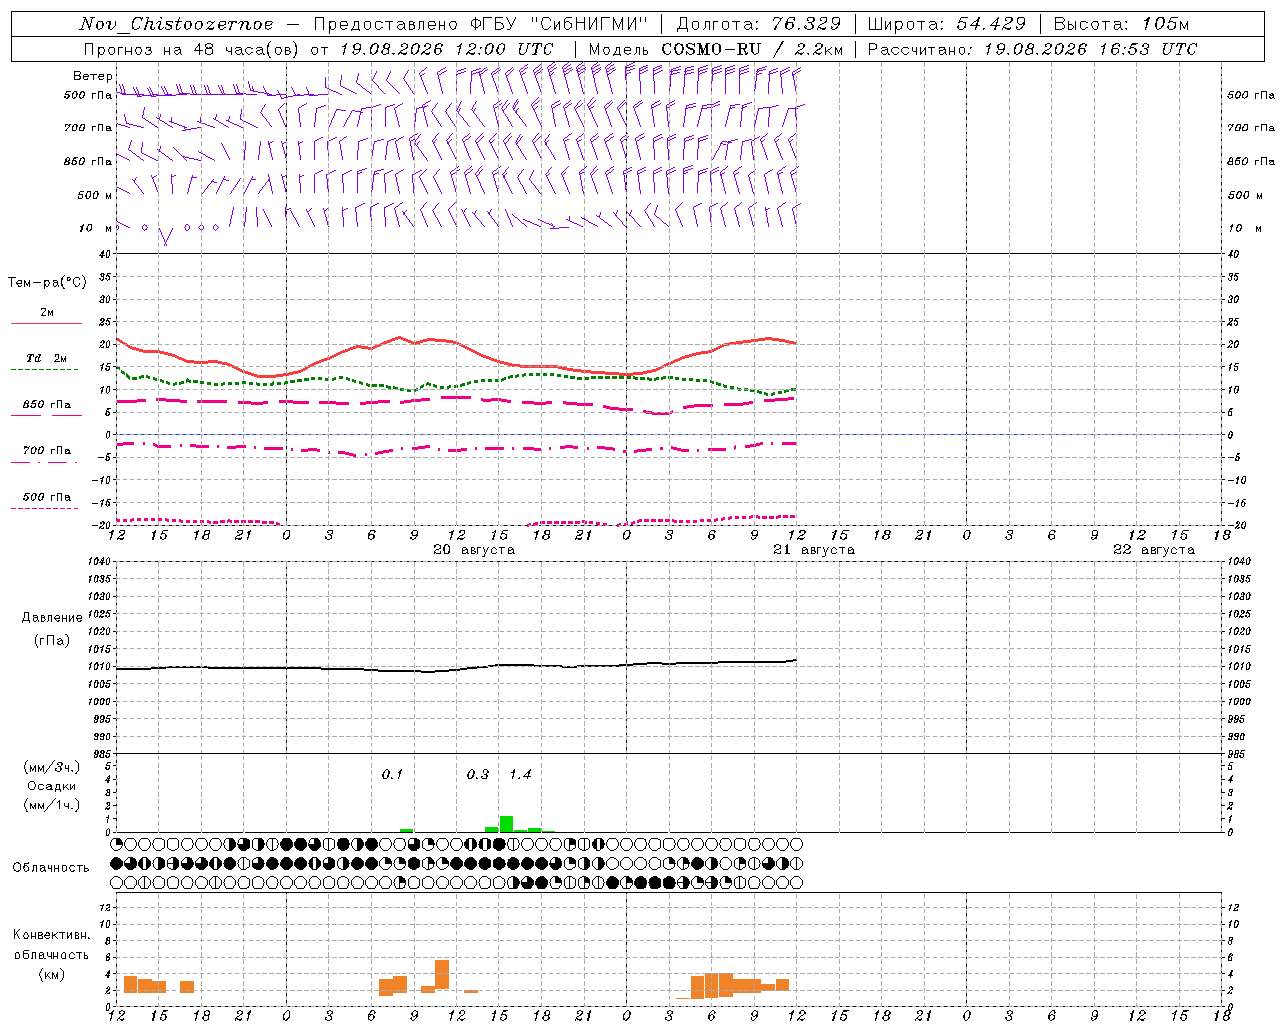1280x1024 pixels.
Task: Click the solid 2м temperature legend line
Action: [46, 324]
